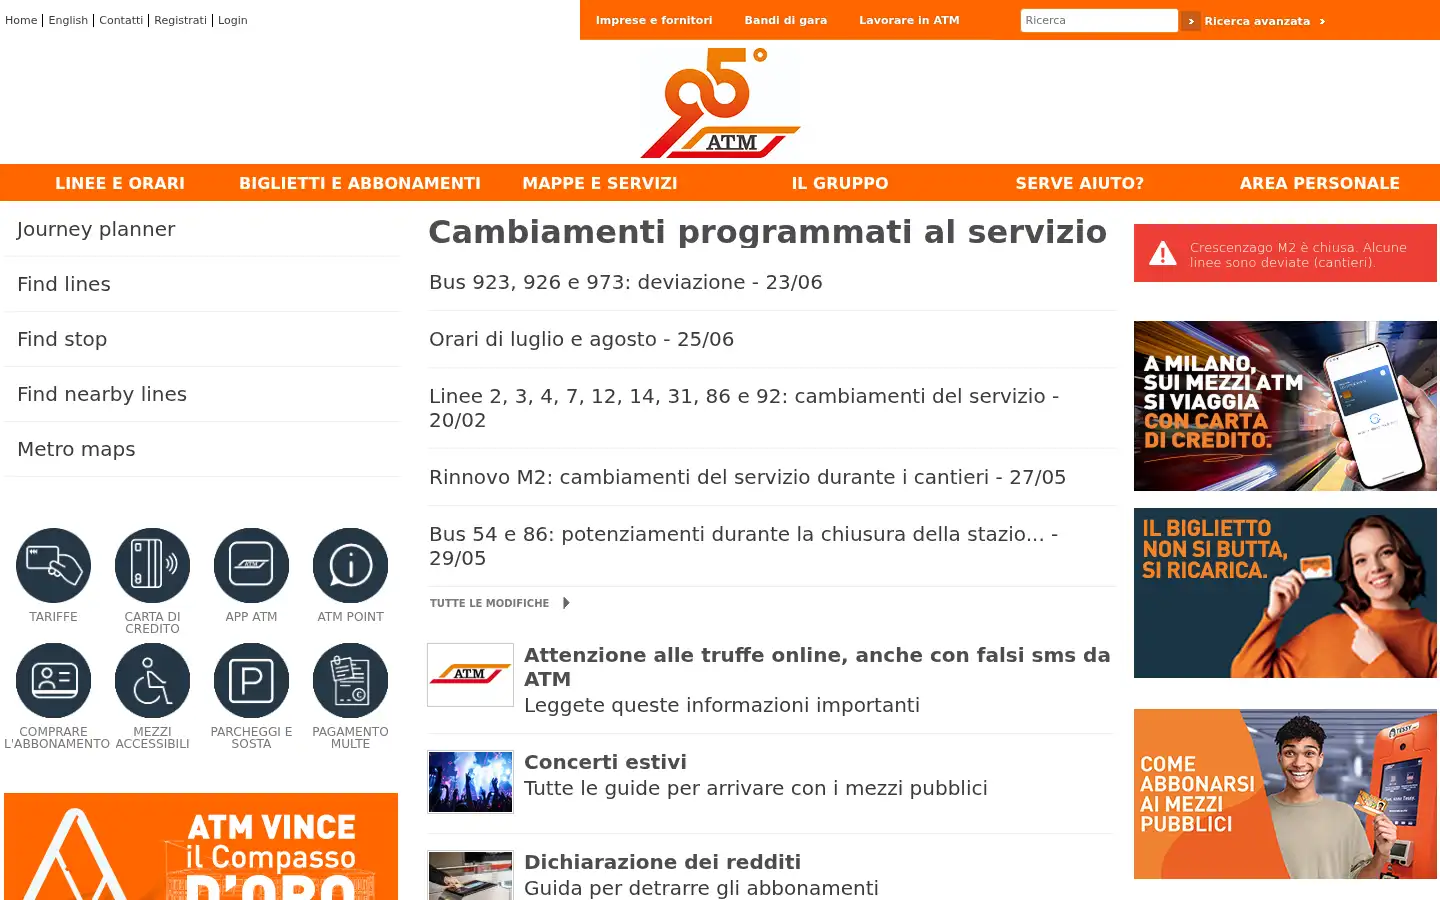Image resolution: width=1440 pixels, height=900 pixels.
Task: Click Dichiarazione dei redditi thumbnail image
Action: (470, 876)
